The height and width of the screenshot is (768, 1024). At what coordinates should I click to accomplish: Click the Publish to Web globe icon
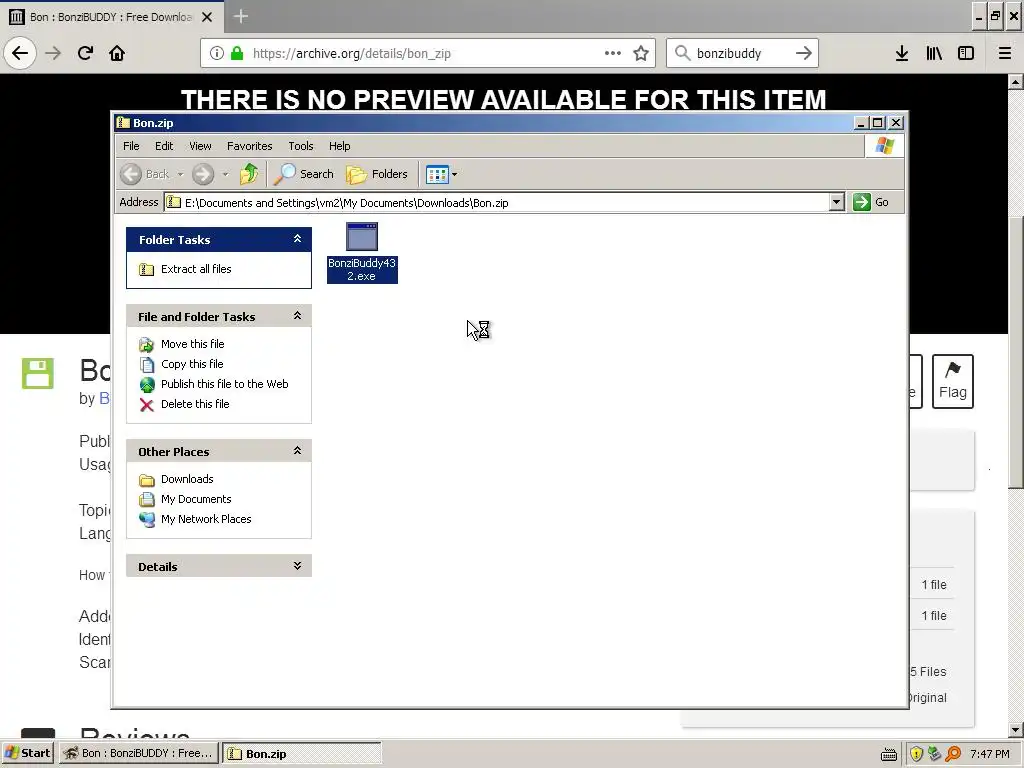[147, 385]
